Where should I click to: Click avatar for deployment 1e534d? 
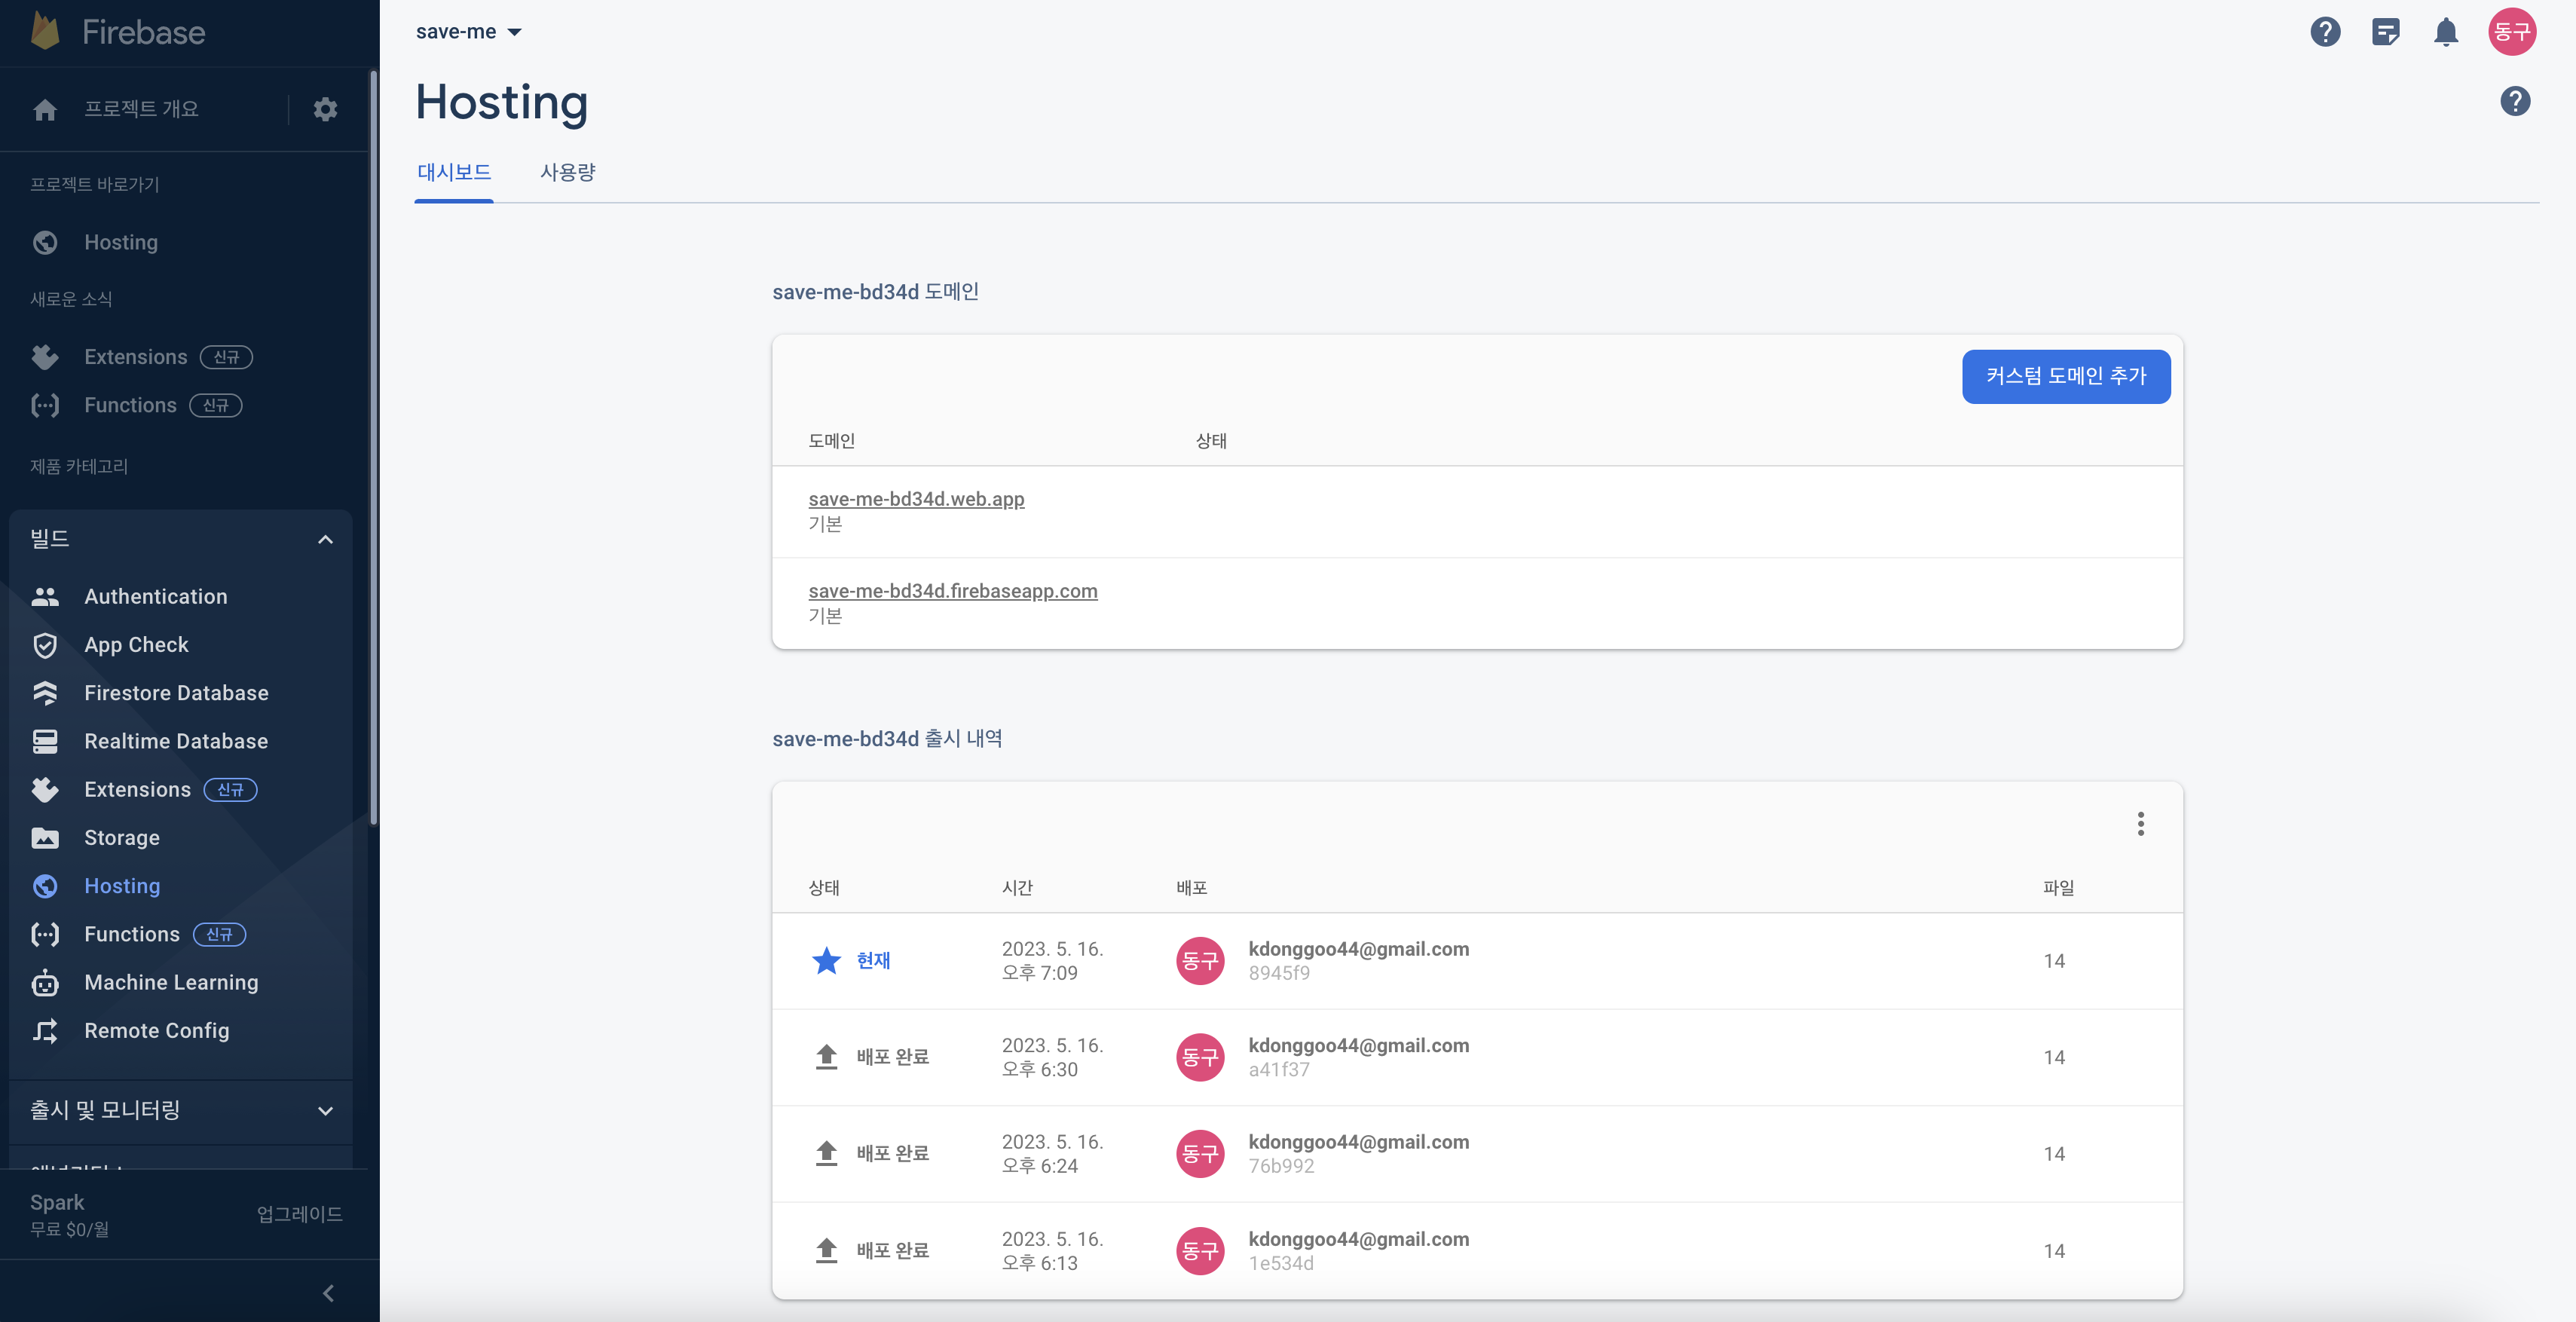click(x=1200, y=1251)
